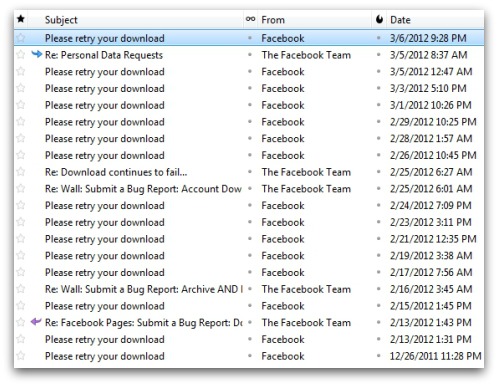Click The Facebook Team sender on 2/25/2012 6:27 AM
The image size is (498, 386).
[x=306, y=172]
